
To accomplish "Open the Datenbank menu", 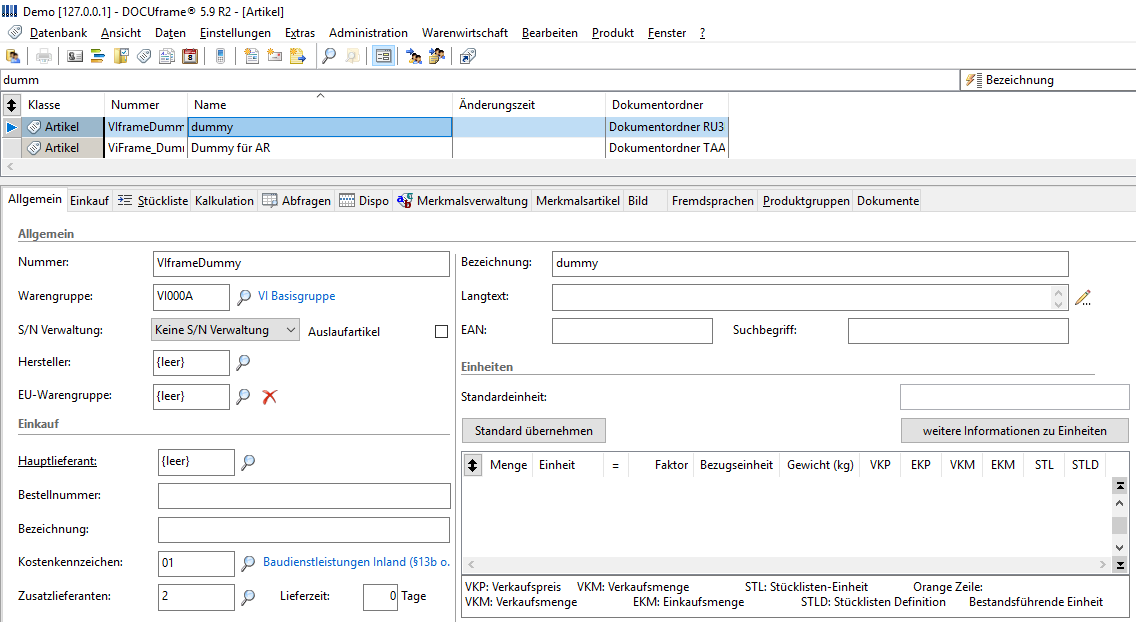I will (x=58, y=33).
